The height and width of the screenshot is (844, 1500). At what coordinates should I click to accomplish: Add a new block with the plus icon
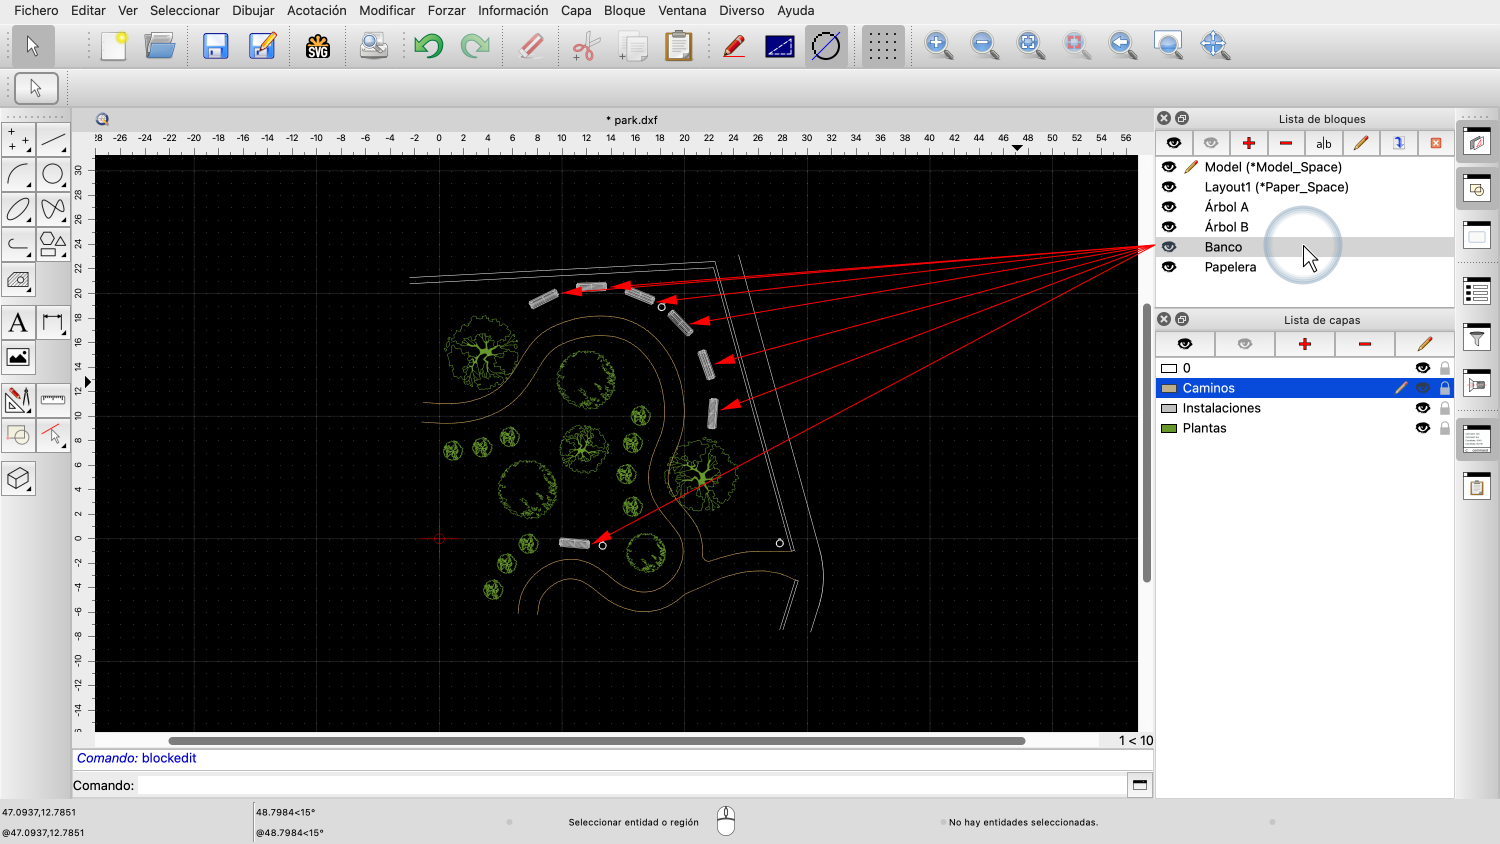coord(1248,143)
